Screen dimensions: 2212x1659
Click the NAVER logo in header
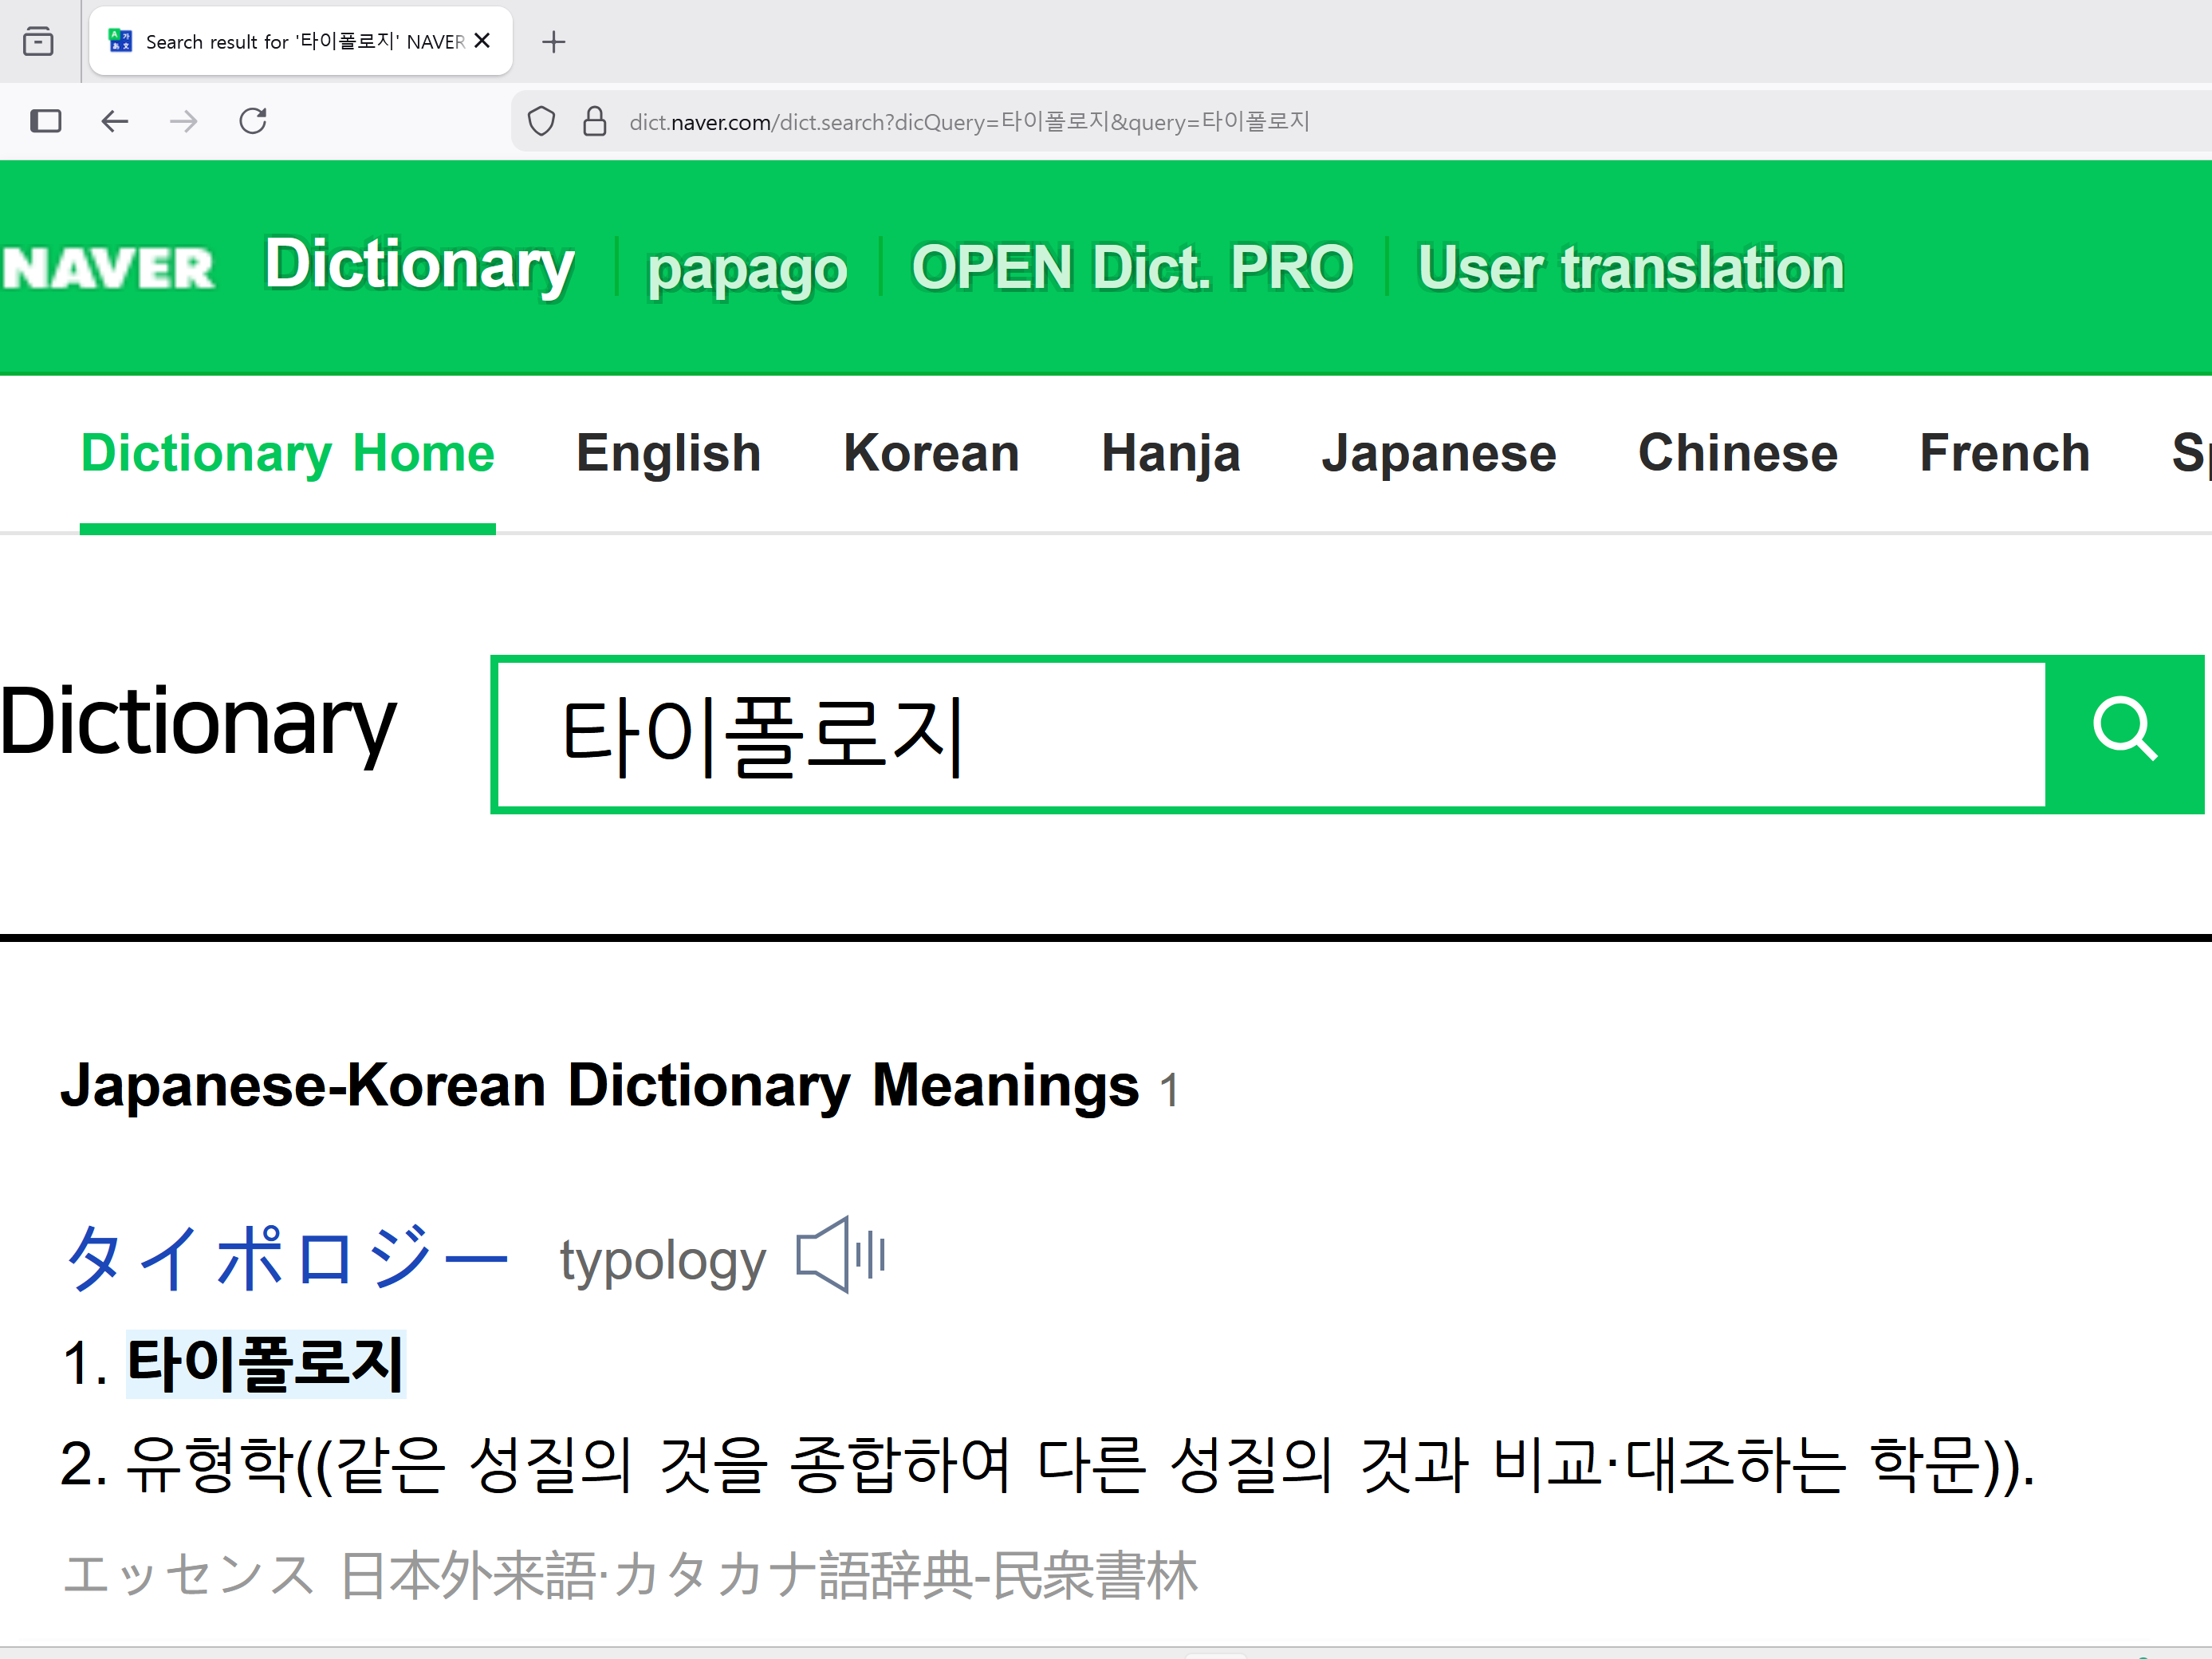(x=108, y=268)
